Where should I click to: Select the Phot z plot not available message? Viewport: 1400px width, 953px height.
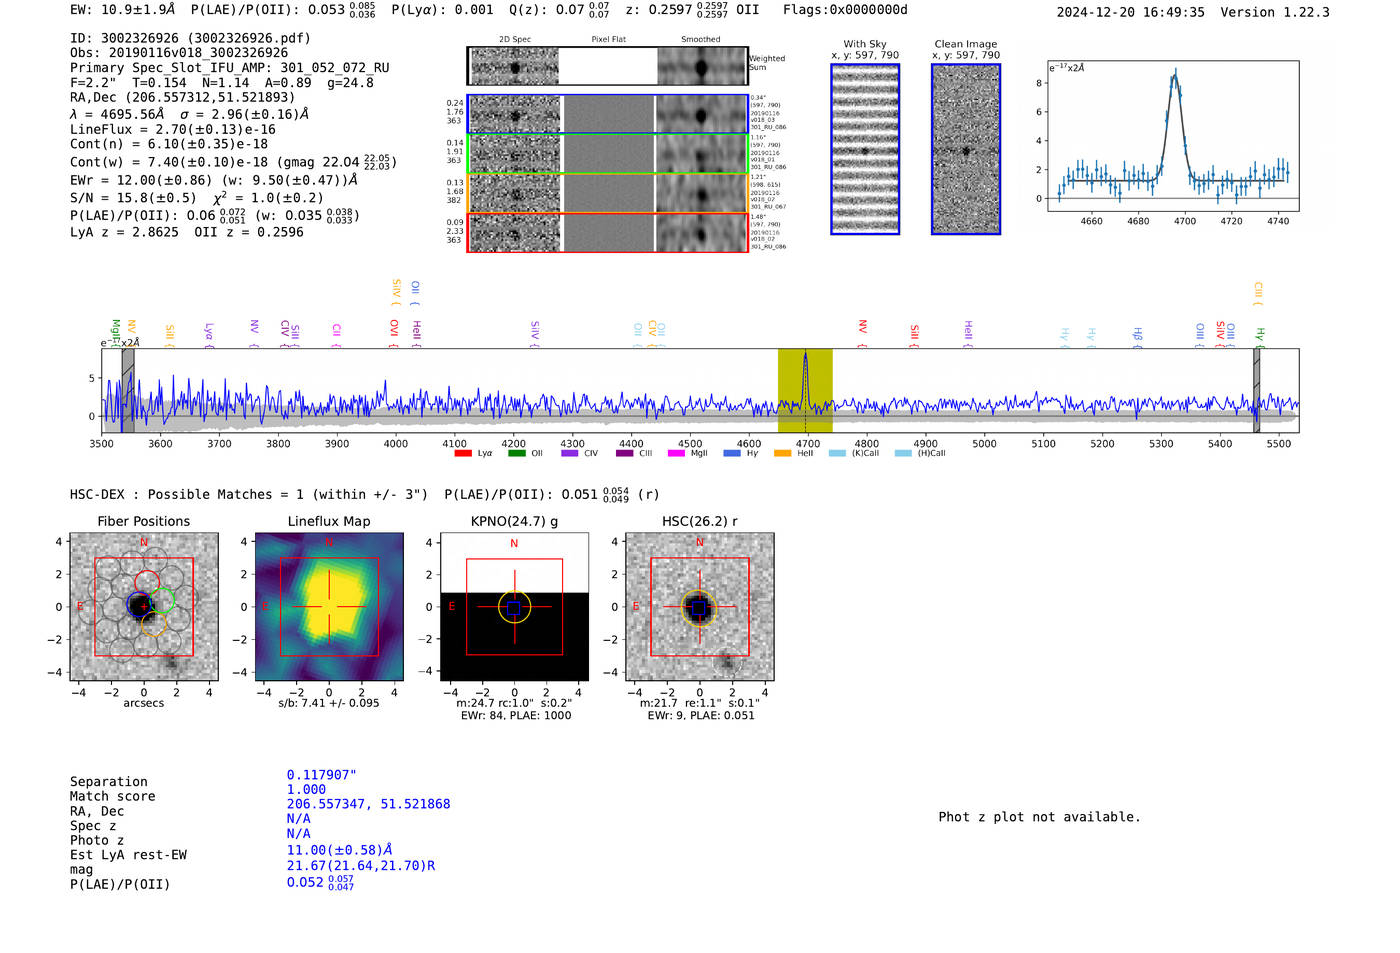(1039, 817)
